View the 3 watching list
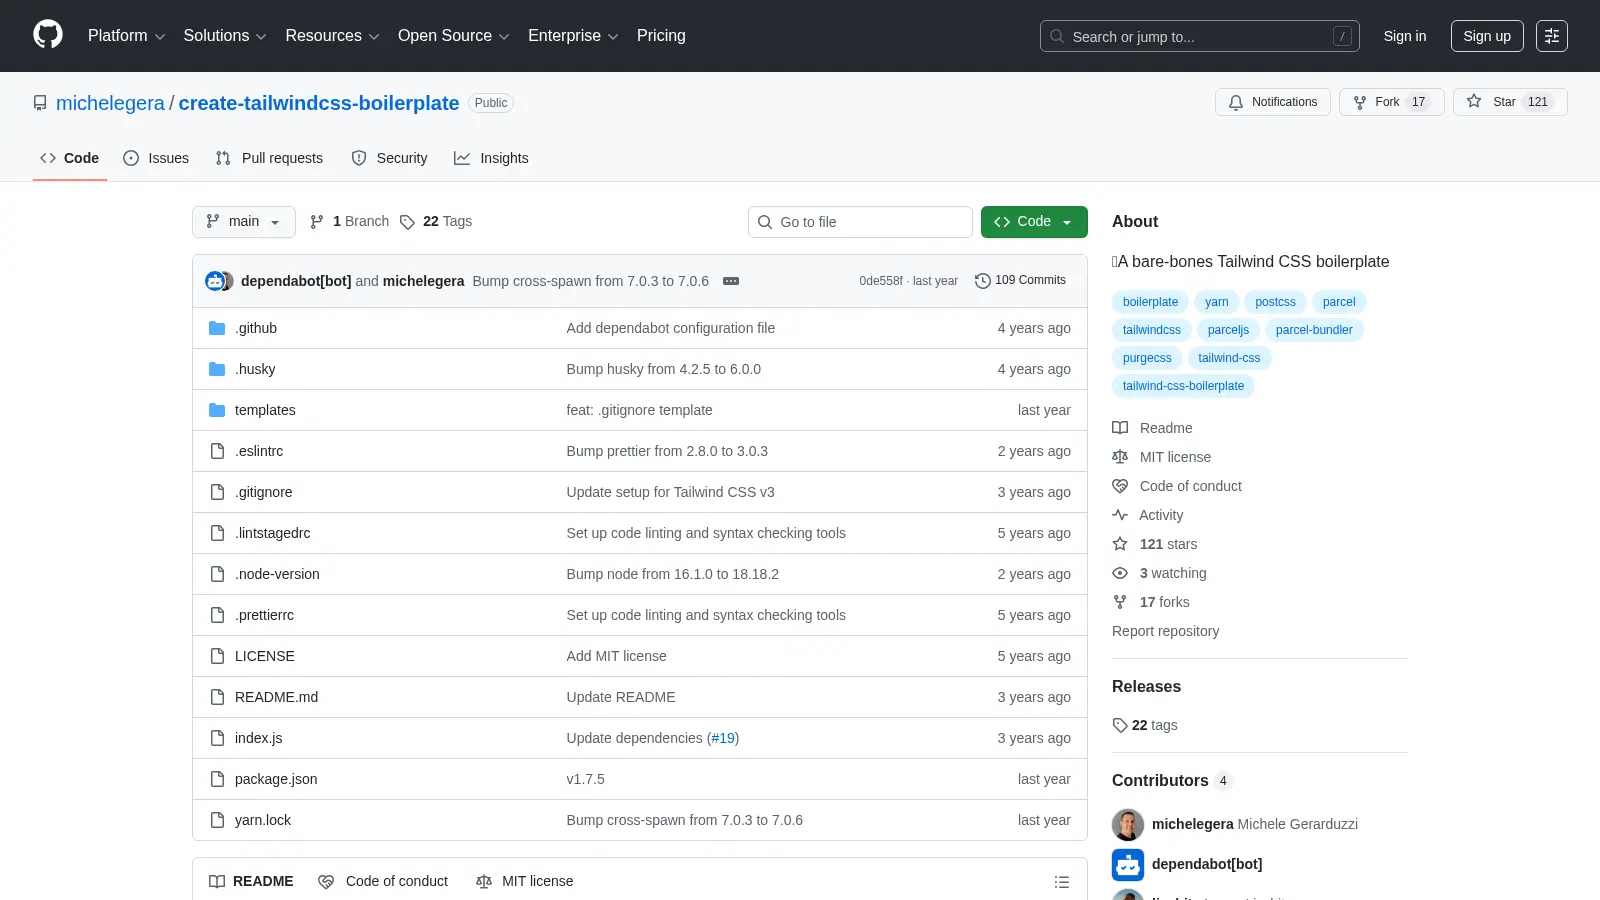The image size is (1600, 900). coord(1160,573)
